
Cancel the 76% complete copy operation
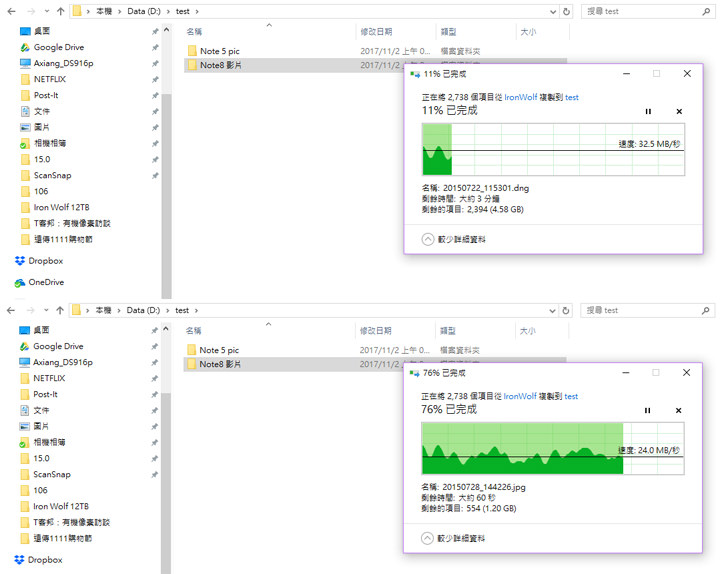pyautogui.click(x=679, y=410)
